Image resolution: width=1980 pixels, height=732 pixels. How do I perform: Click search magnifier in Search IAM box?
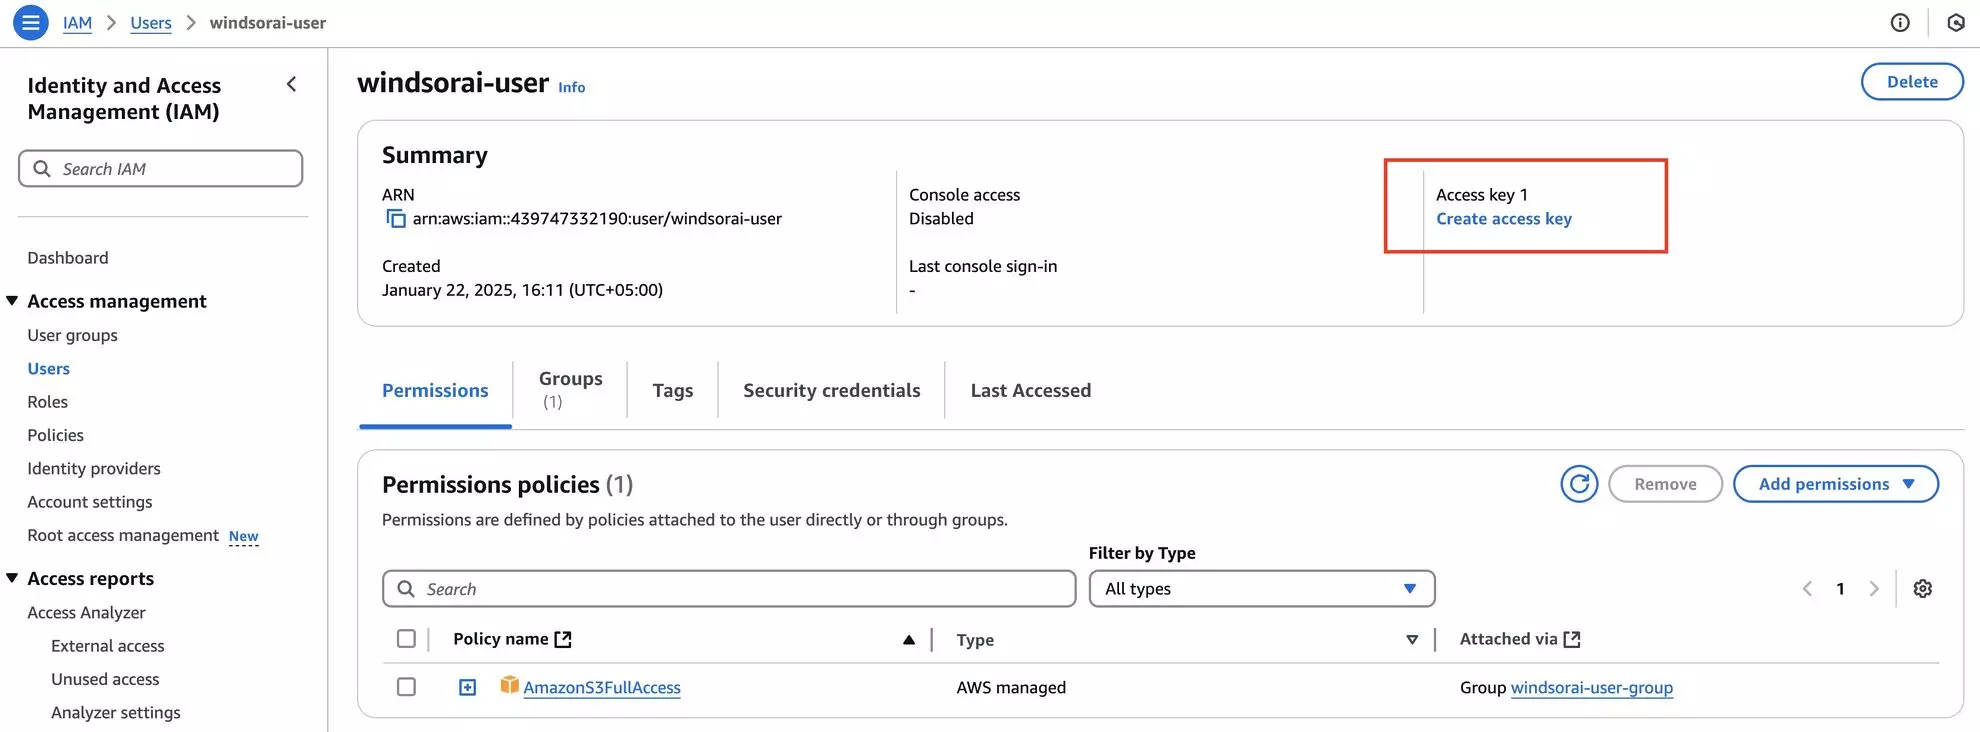(x=42, y=169)
